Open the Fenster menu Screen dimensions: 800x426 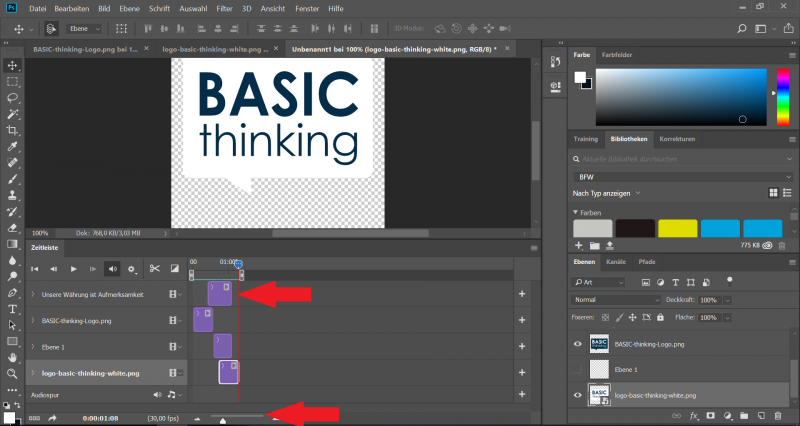tap(307, 9)
